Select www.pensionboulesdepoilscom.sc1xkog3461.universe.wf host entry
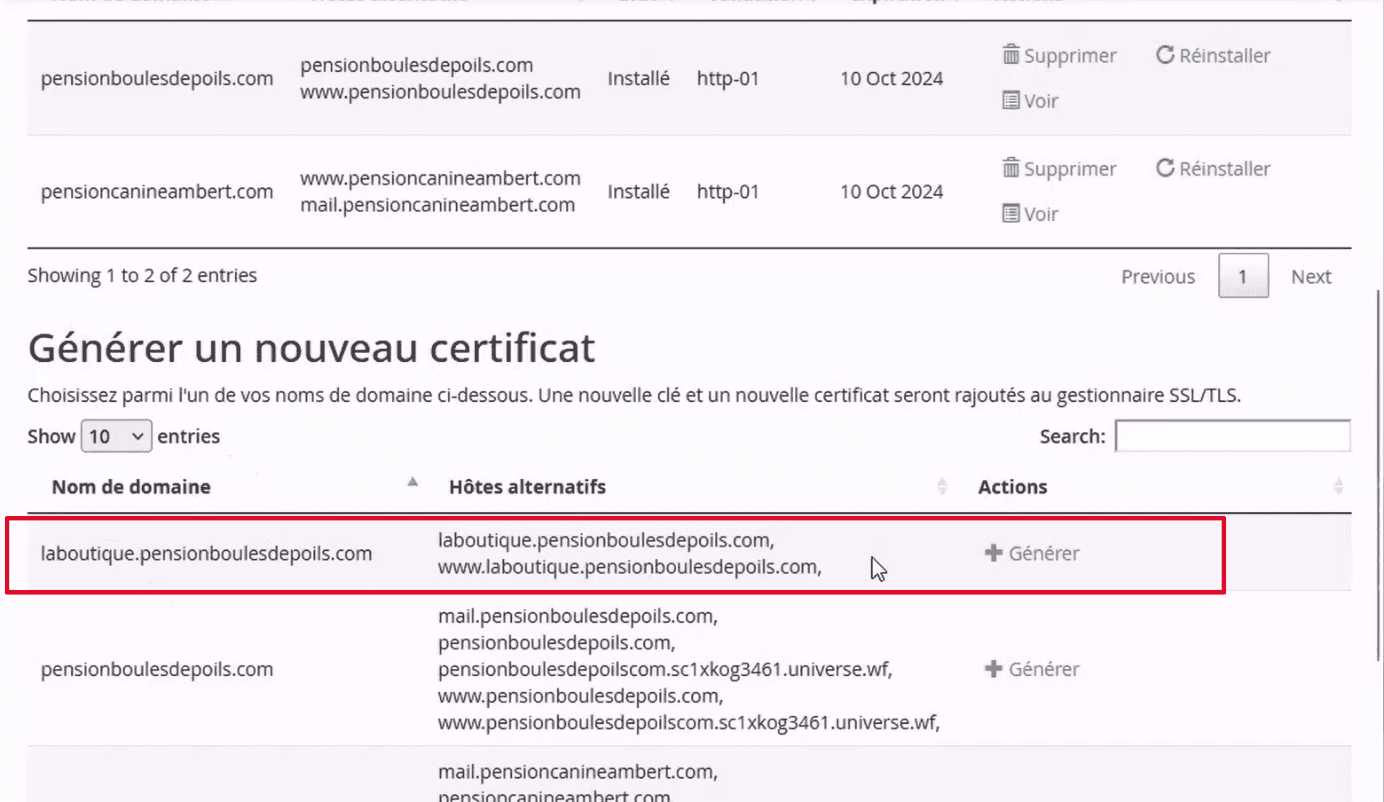This screenshot has width=1384, height=802. point(688,721)
